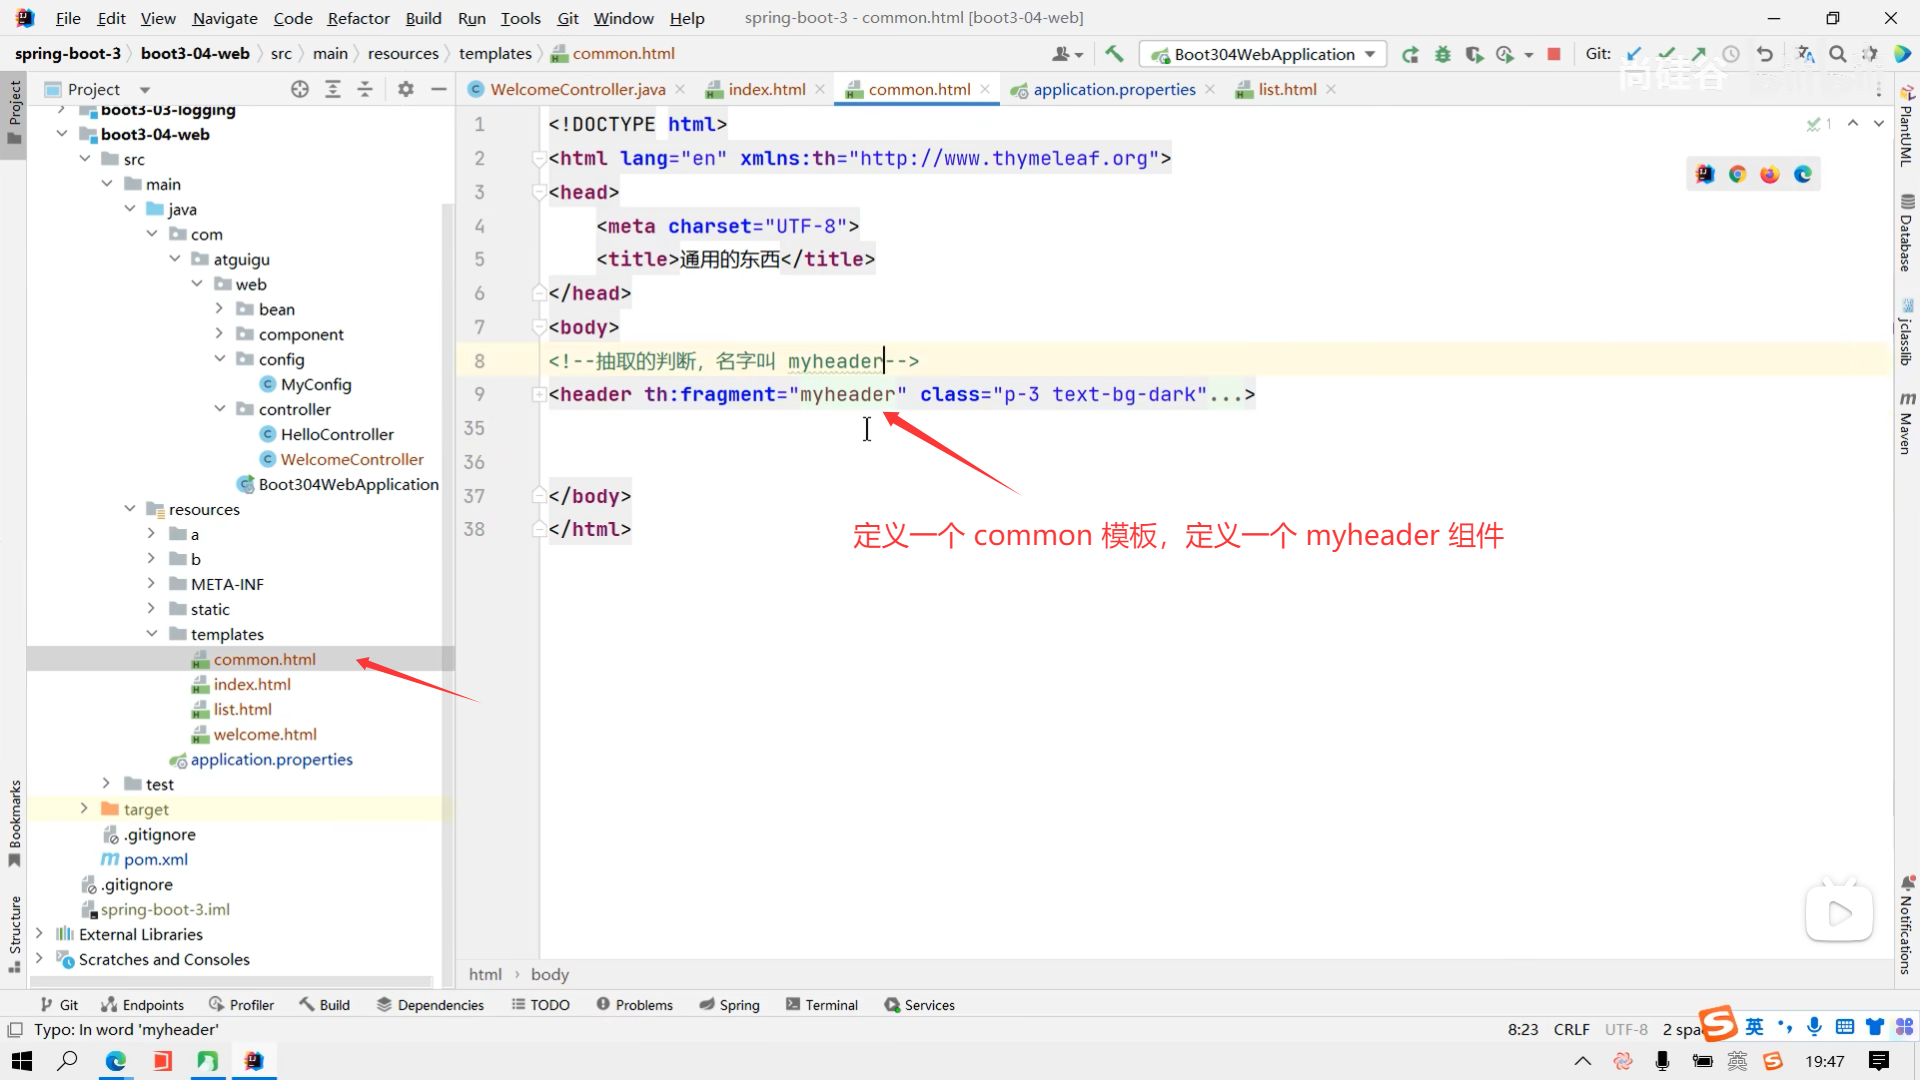The height and width of the screenshot is (1080, 1920).
Task: Open WelcomeController in project tree
Action: (352, 459)
